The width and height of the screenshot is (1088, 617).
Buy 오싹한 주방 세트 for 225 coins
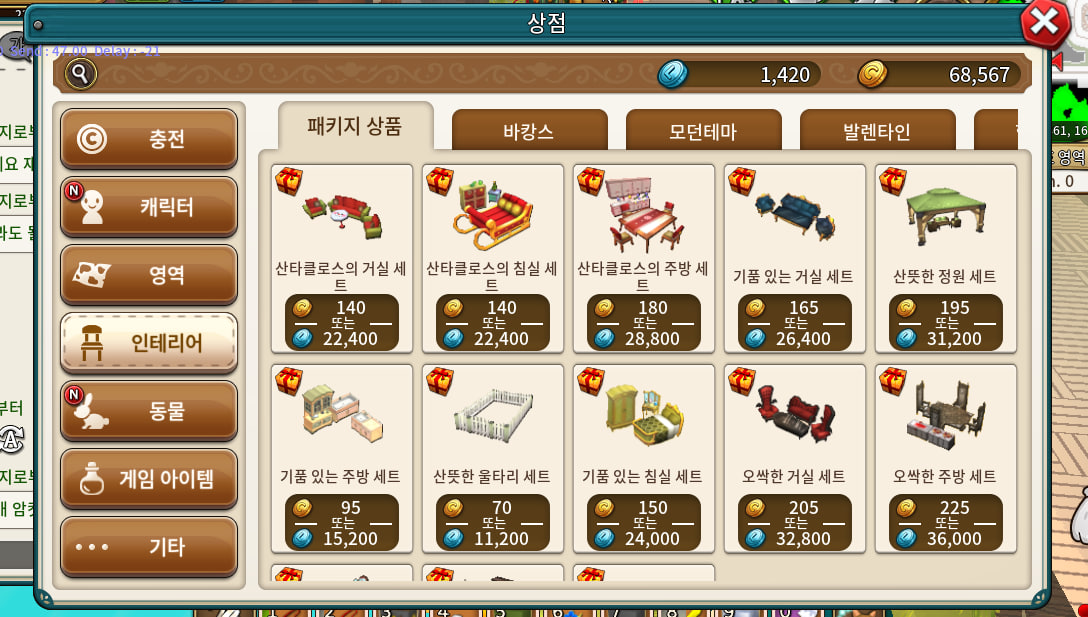pyautogui.click(x=946, y=523)
